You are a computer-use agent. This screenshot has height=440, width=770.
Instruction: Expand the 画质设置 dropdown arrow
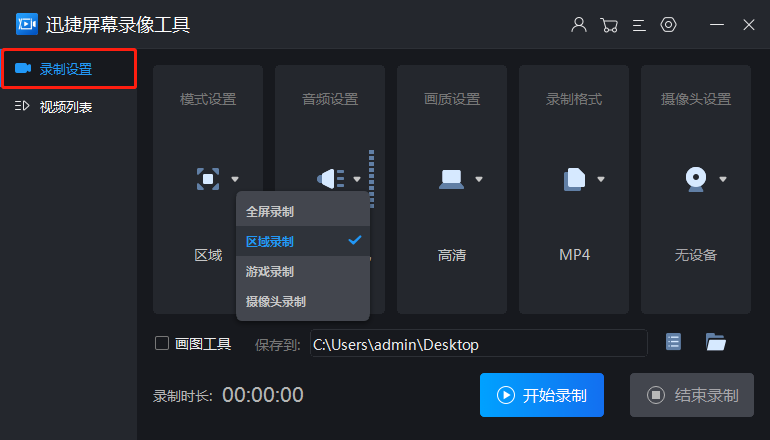click(479, 179)
